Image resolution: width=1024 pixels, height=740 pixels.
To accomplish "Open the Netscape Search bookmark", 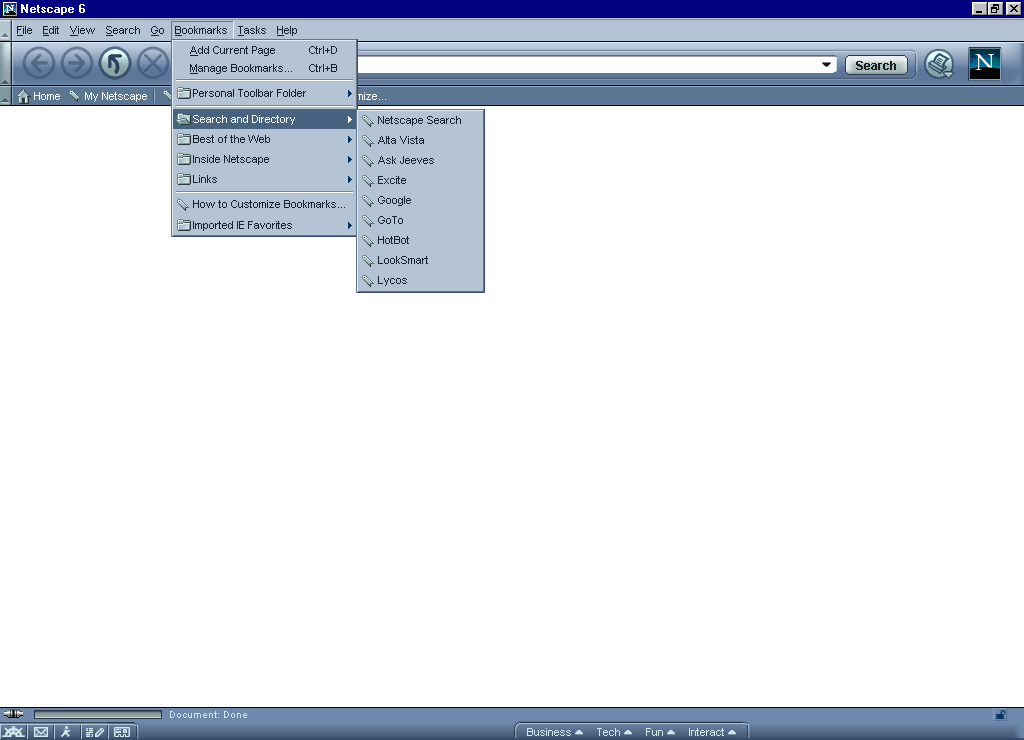I will [x=421, y=120].
